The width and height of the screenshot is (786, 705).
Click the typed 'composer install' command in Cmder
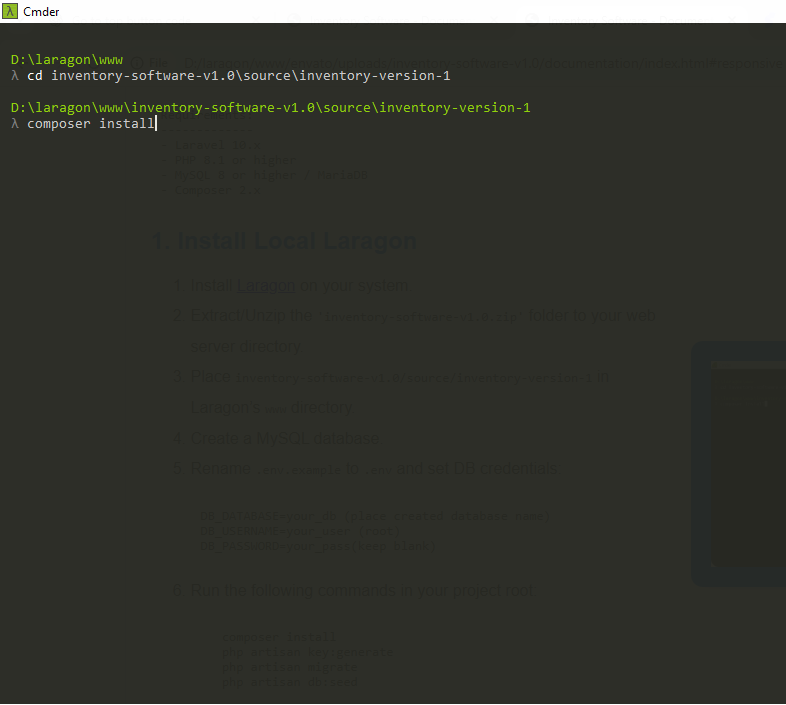[91, 124]
